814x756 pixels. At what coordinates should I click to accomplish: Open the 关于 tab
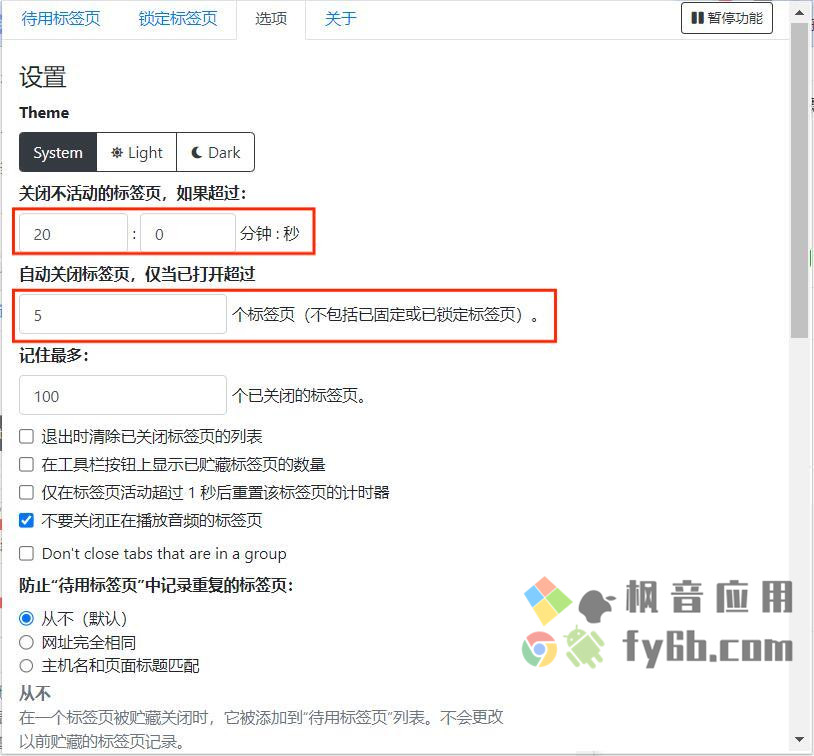tap(341, 19)
